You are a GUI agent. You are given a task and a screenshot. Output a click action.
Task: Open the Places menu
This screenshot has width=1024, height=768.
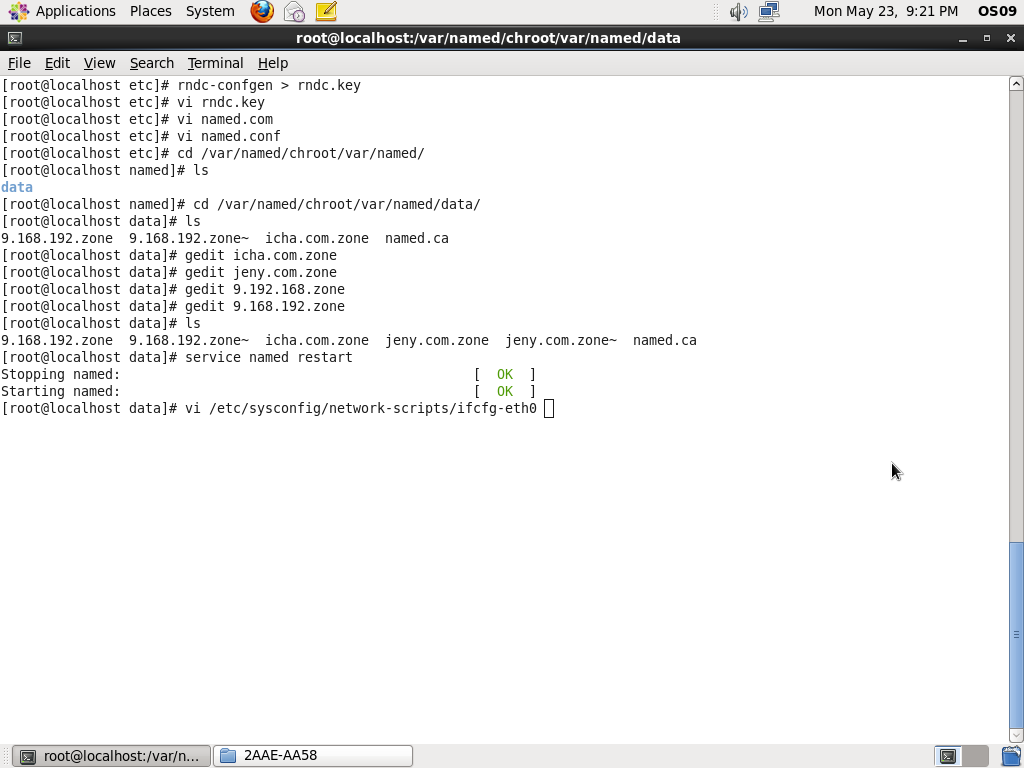tap(150, 11)
